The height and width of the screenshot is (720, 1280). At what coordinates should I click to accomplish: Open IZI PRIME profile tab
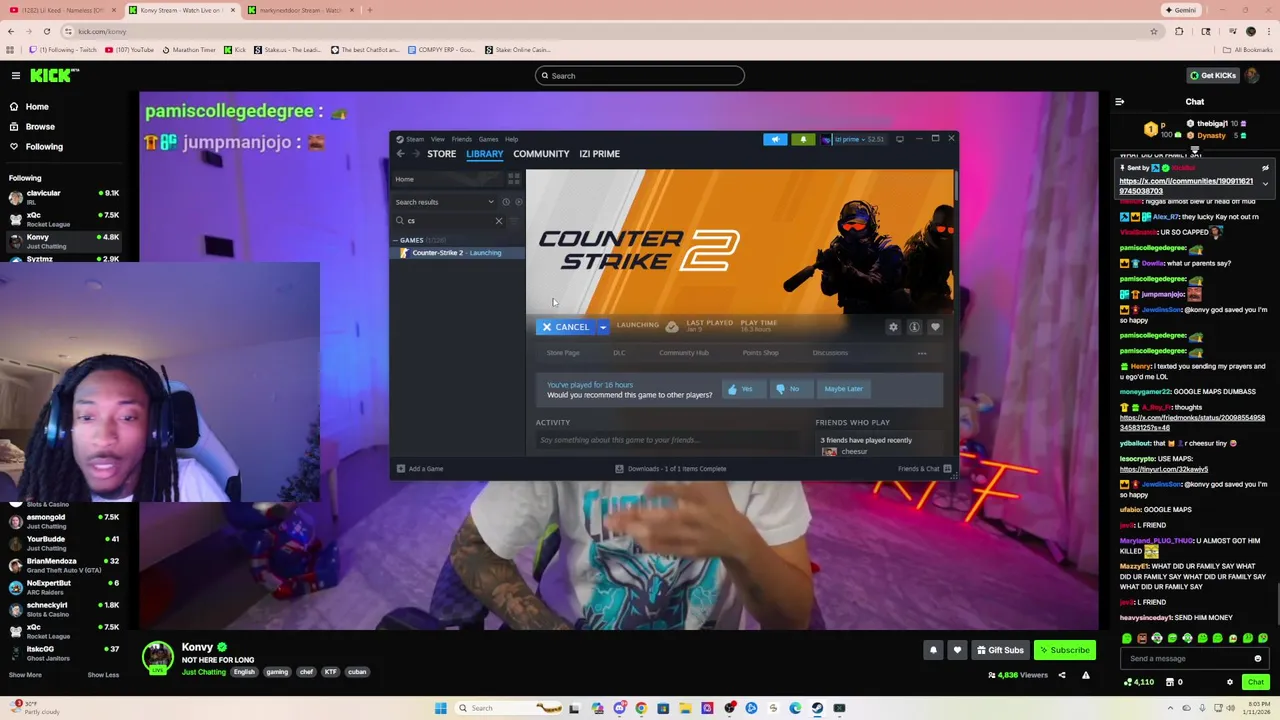click(x=599, y=154)
